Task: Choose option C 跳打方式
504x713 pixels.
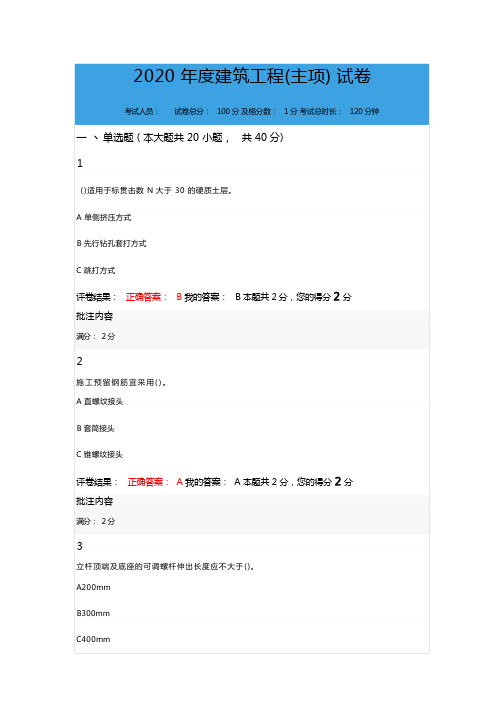Action: pos(96,271)
